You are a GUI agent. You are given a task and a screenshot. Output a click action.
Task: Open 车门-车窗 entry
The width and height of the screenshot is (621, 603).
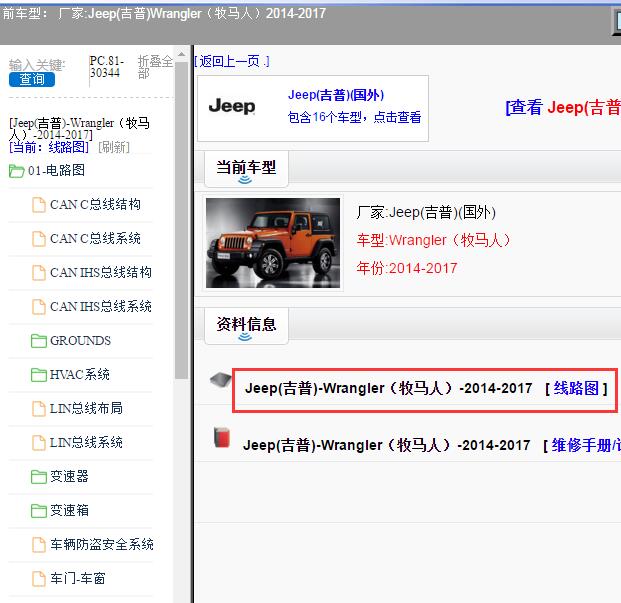click(x=78, y=579)
